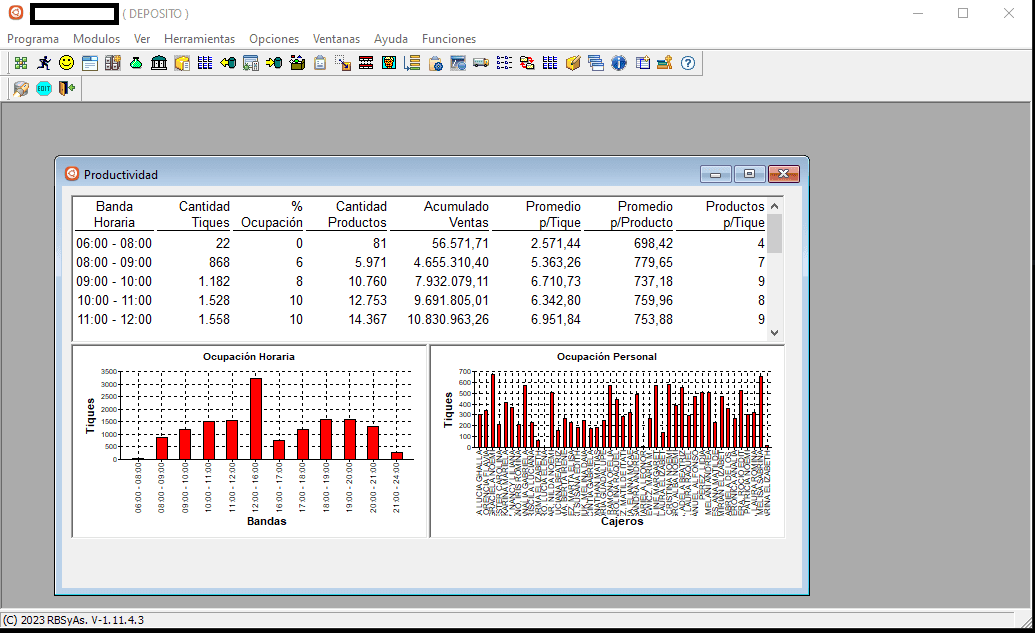Click the running man toolbar icon
The width and height of the screenshot is (1035, 633).
tap(44, 63)
